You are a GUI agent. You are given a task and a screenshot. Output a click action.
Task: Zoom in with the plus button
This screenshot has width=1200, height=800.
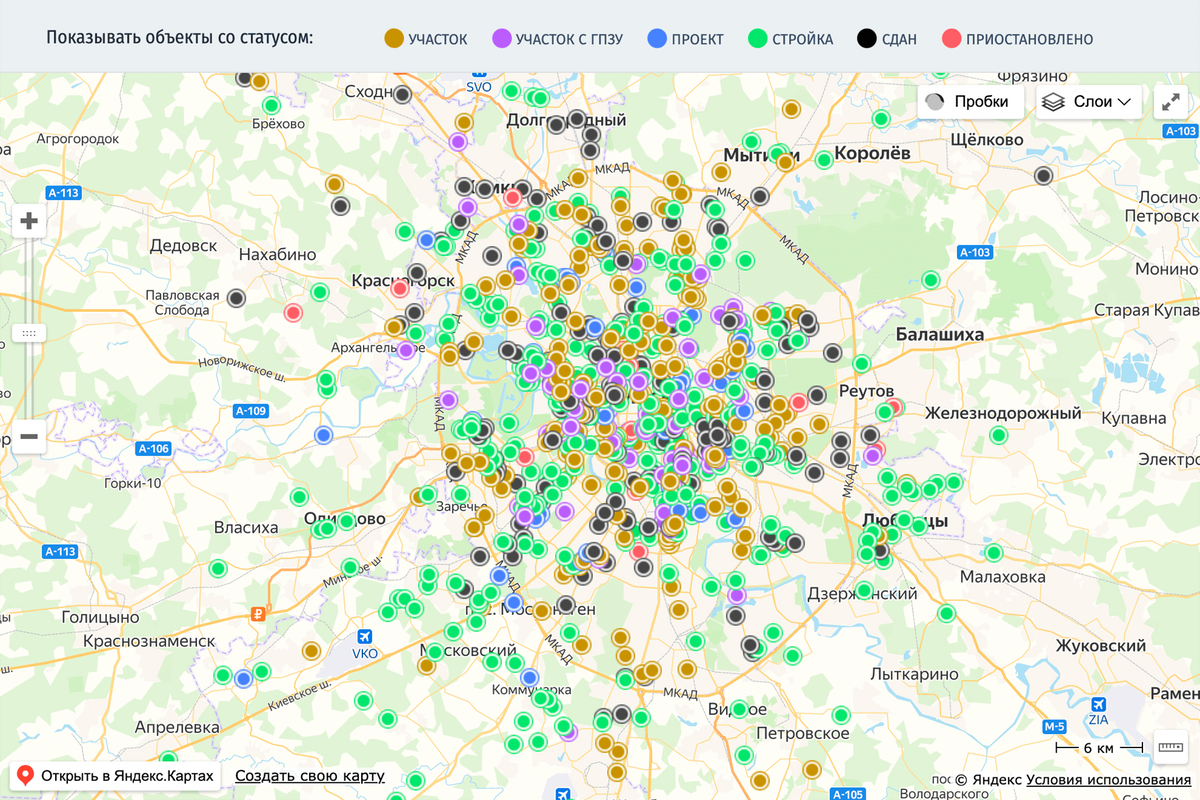click(29, 221)
